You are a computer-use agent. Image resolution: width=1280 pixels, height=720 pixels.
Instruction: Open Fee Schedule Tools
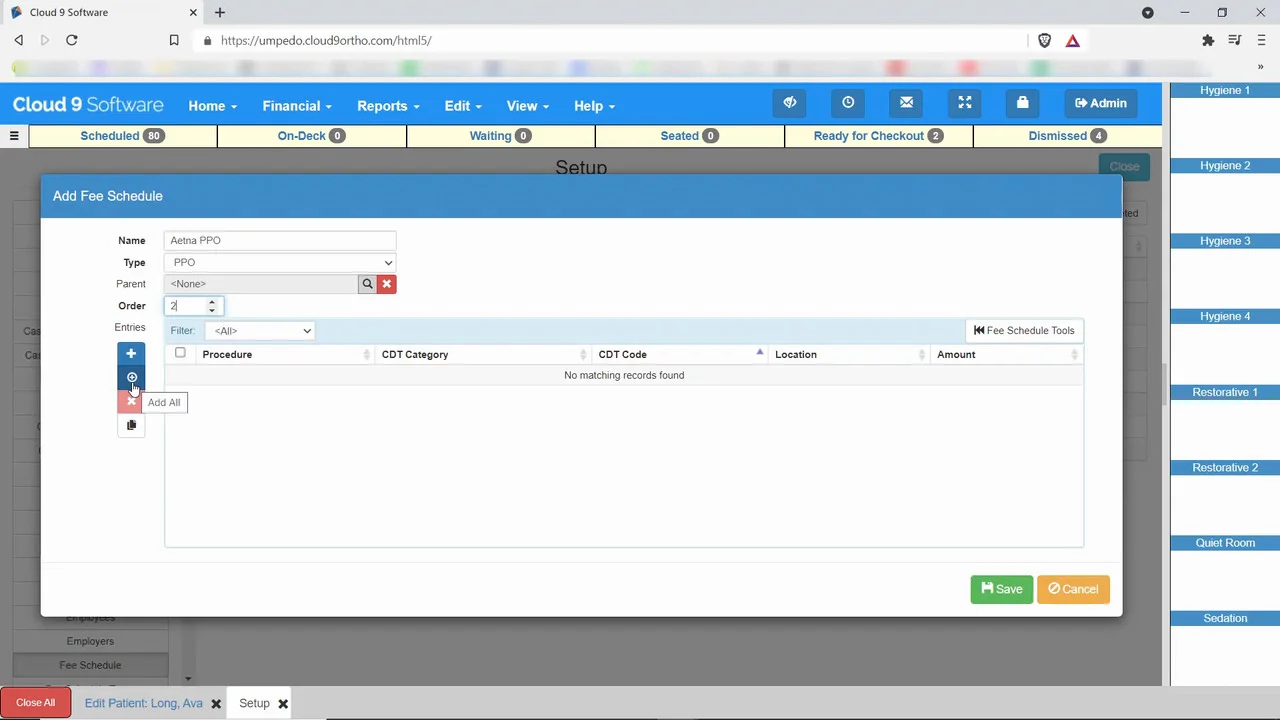(1023, 331)
